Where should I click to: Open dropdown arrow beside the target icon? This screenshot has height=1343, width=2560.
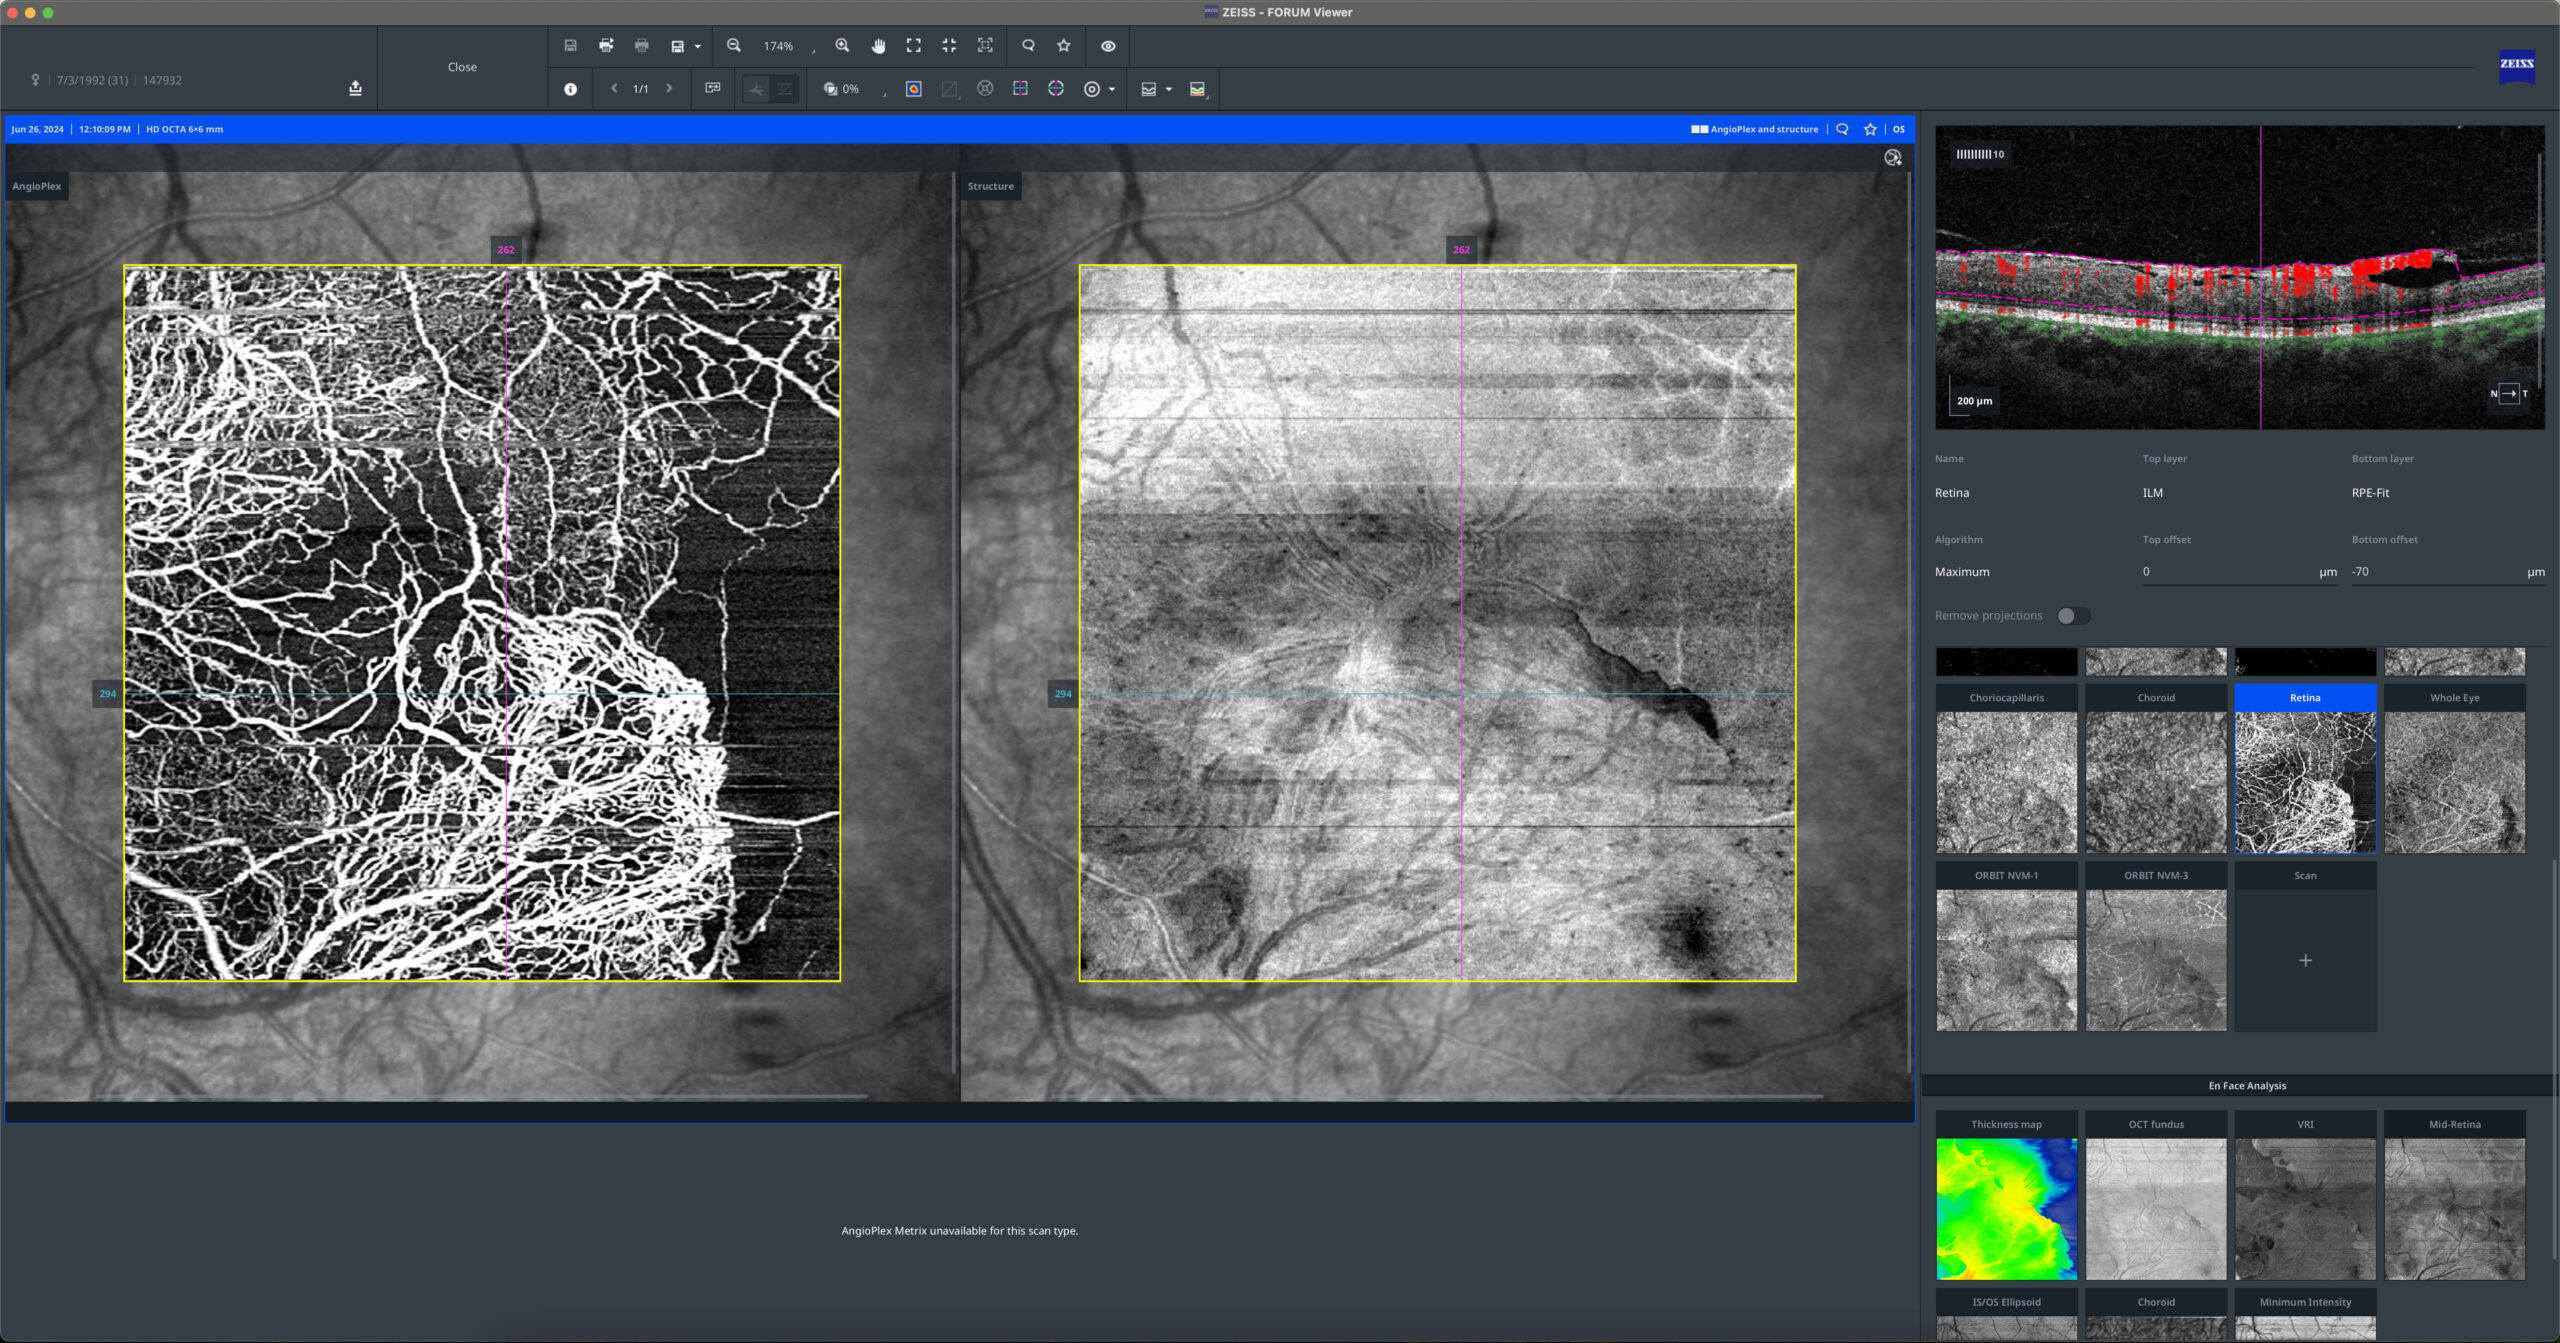(1112, 89)
